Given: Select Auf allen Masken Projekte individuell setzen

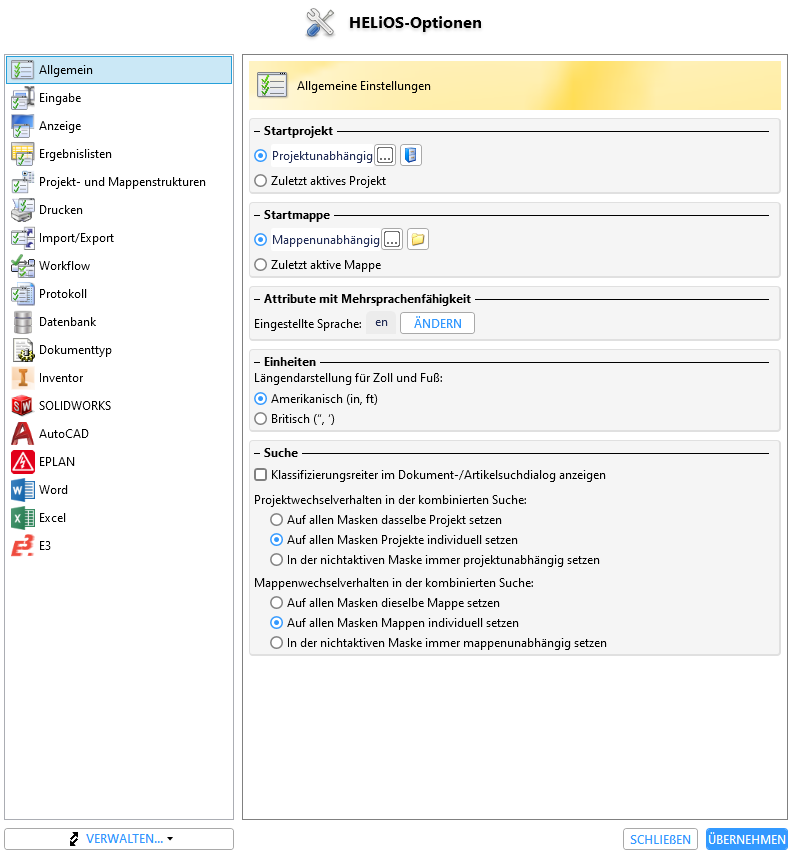Looking at the screenshot, I should [276, 540].
